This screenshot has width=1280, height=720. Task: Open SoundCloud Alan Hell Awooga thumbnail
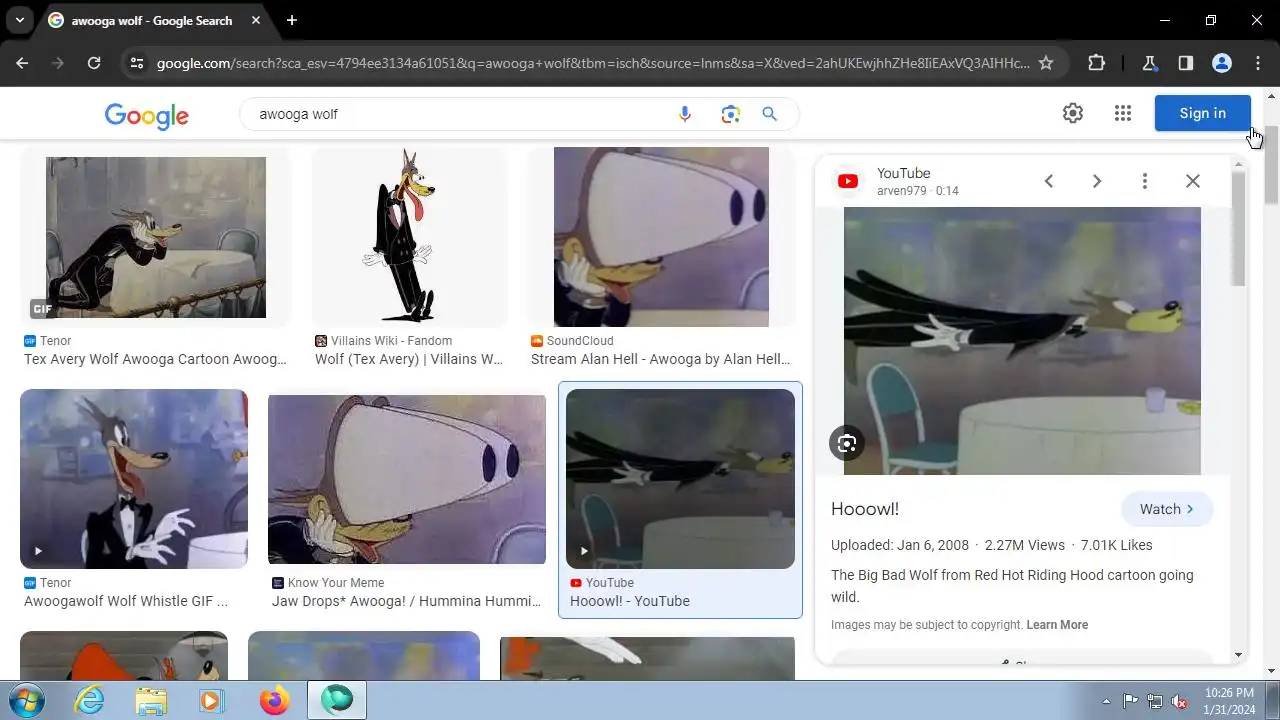pos(661,237)
